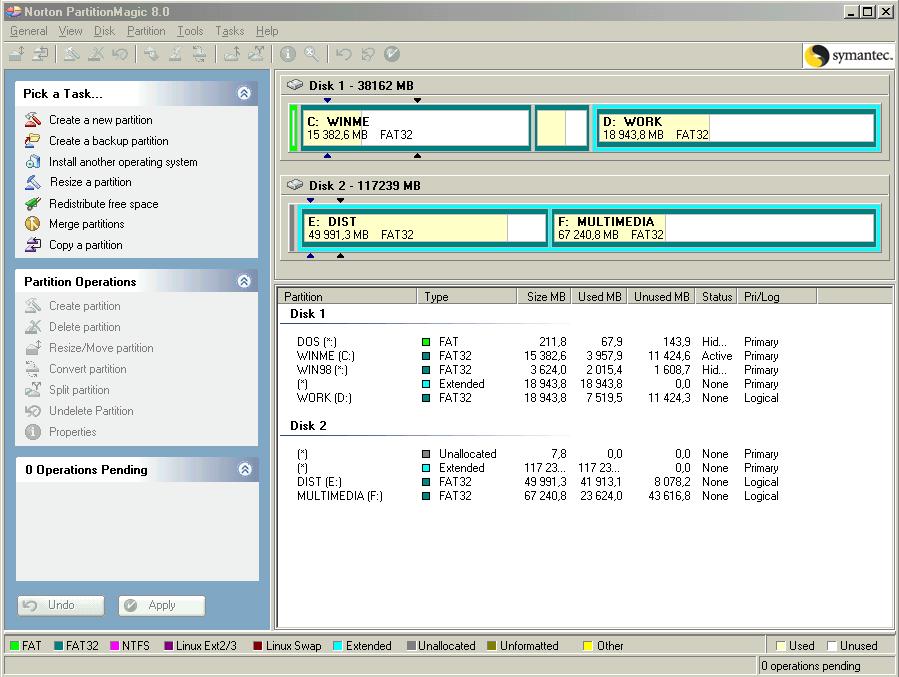
Task: Open the Tasks menu
Action: pos(230,31)
